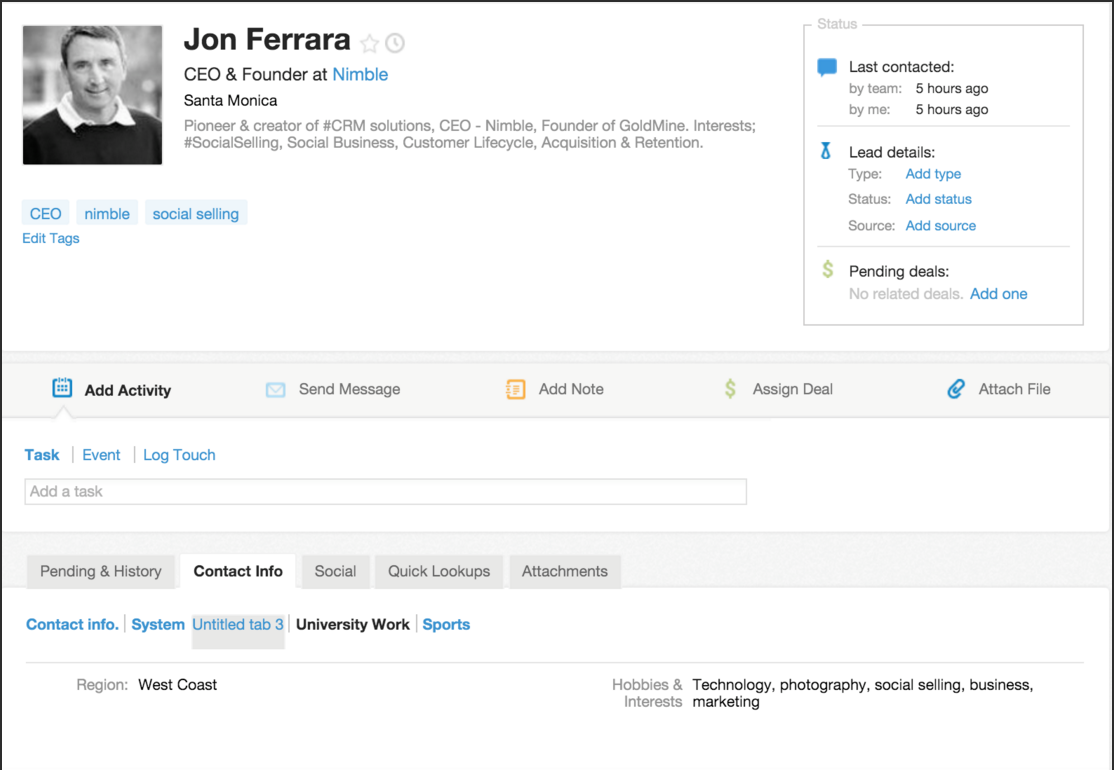Click the Assign Deal dollar icon
The image size is (1114, 770).
(x=730, y=389)
